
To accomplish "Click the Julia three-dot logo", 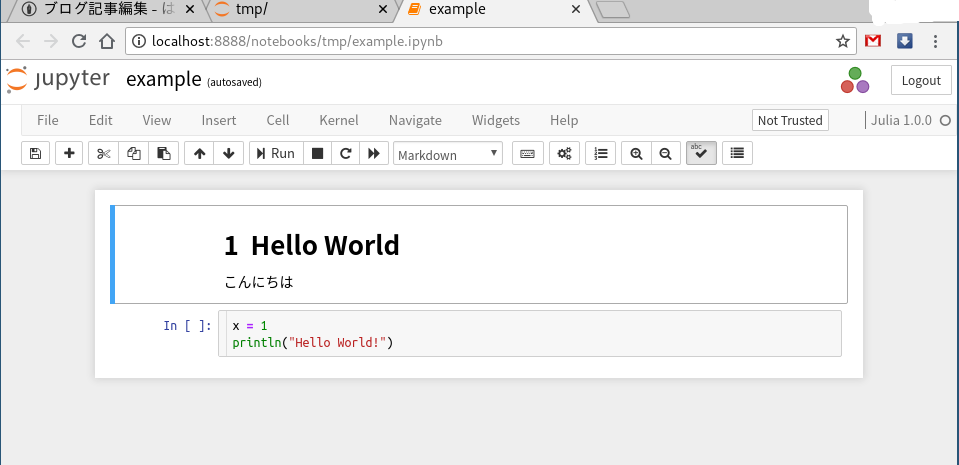I will coord(854,80).
